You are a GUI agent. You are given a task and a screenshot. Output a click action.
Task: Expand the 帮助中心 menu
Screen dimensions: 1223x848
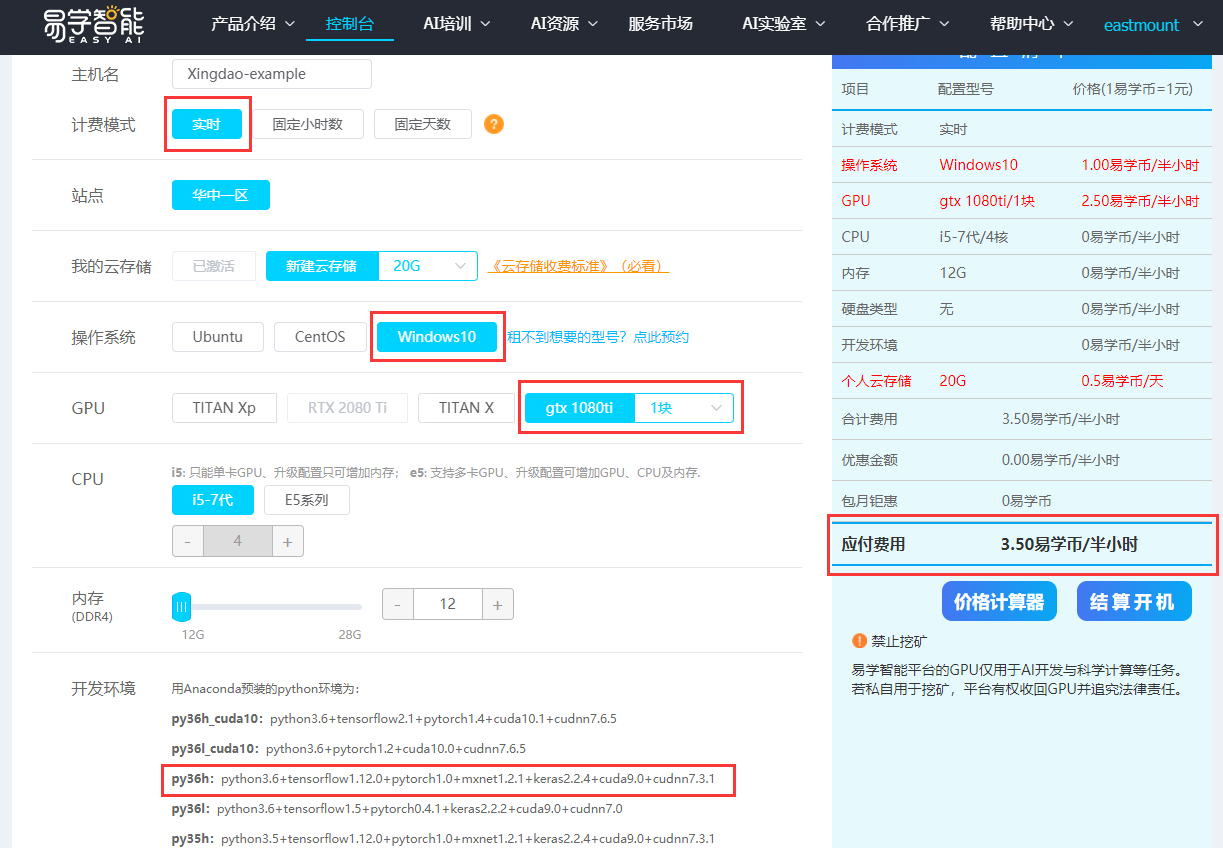1032,24
